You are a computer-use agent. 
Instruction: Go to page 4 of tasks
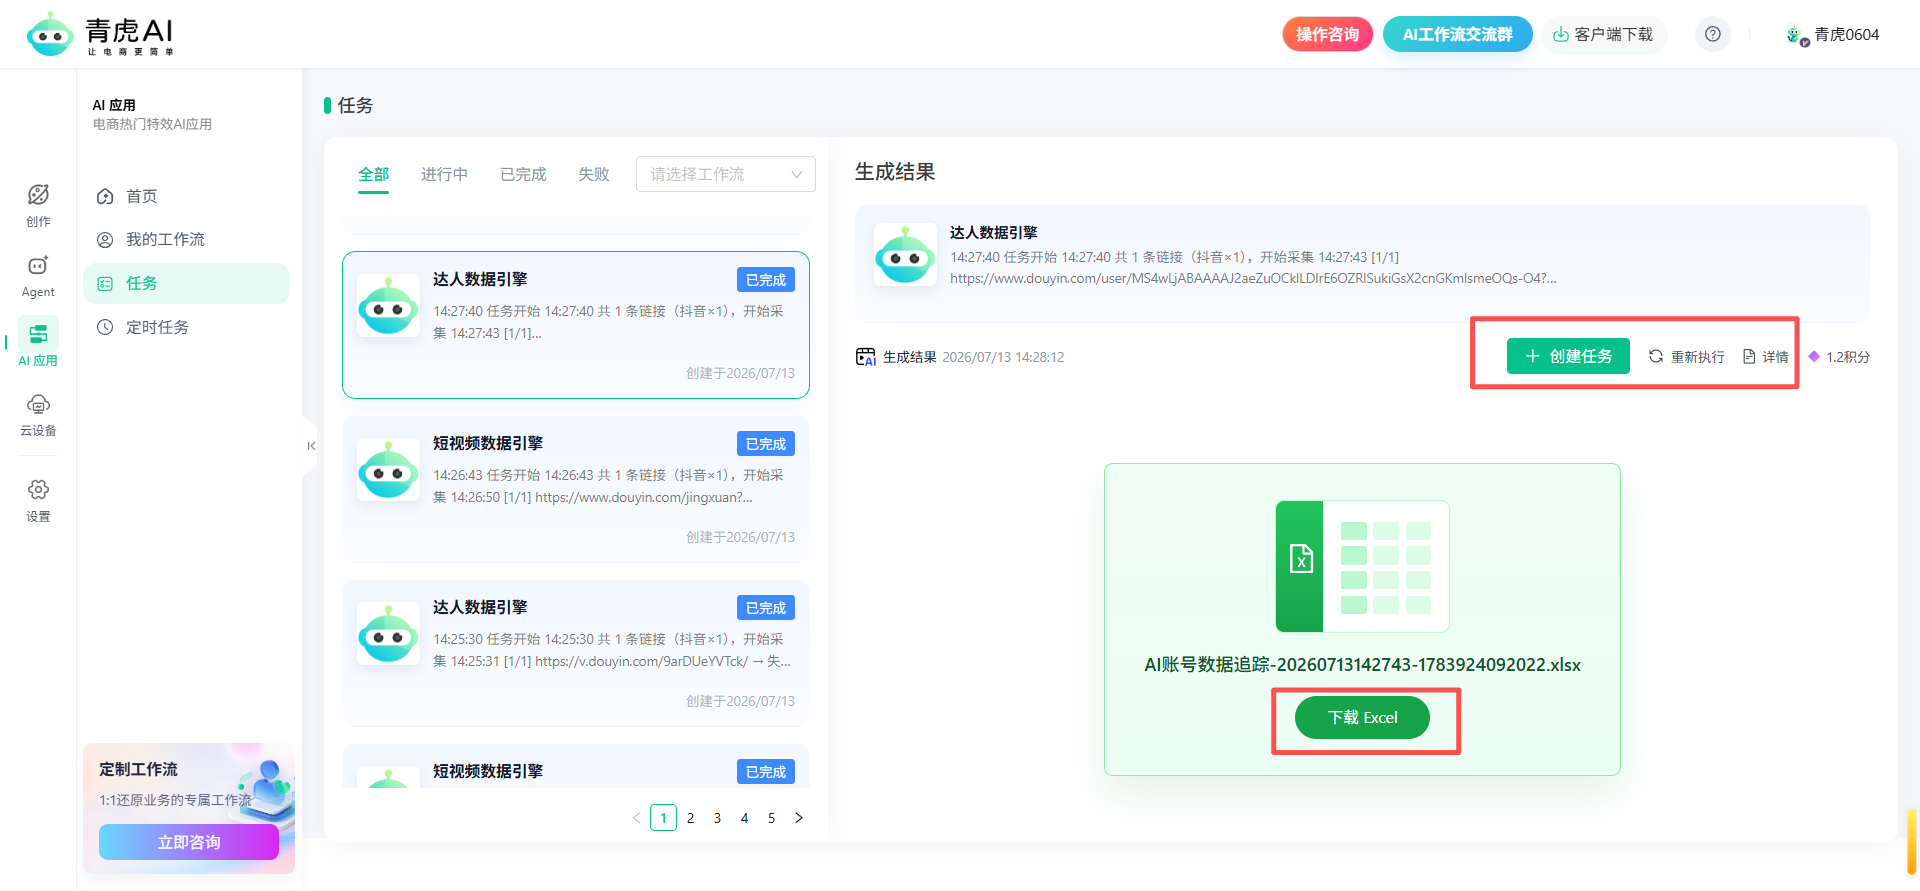(x=744, y=818)
